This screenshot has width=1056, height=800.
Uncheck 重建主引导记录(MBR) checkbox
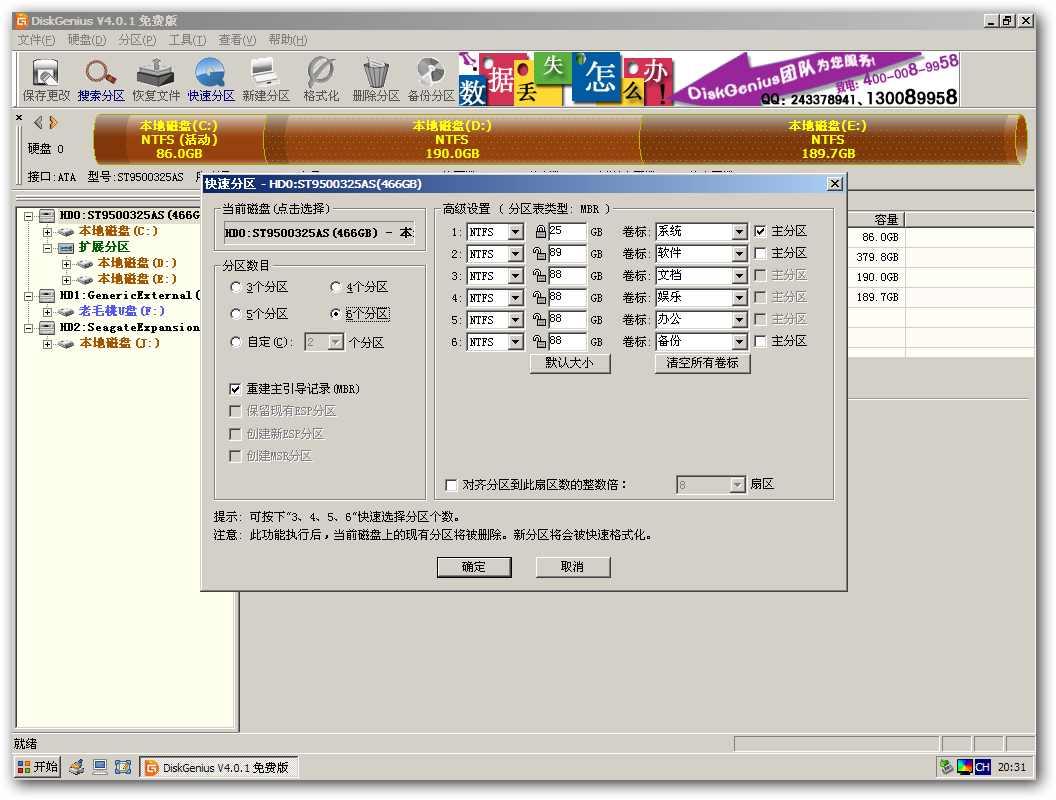(x=235, y=389)
